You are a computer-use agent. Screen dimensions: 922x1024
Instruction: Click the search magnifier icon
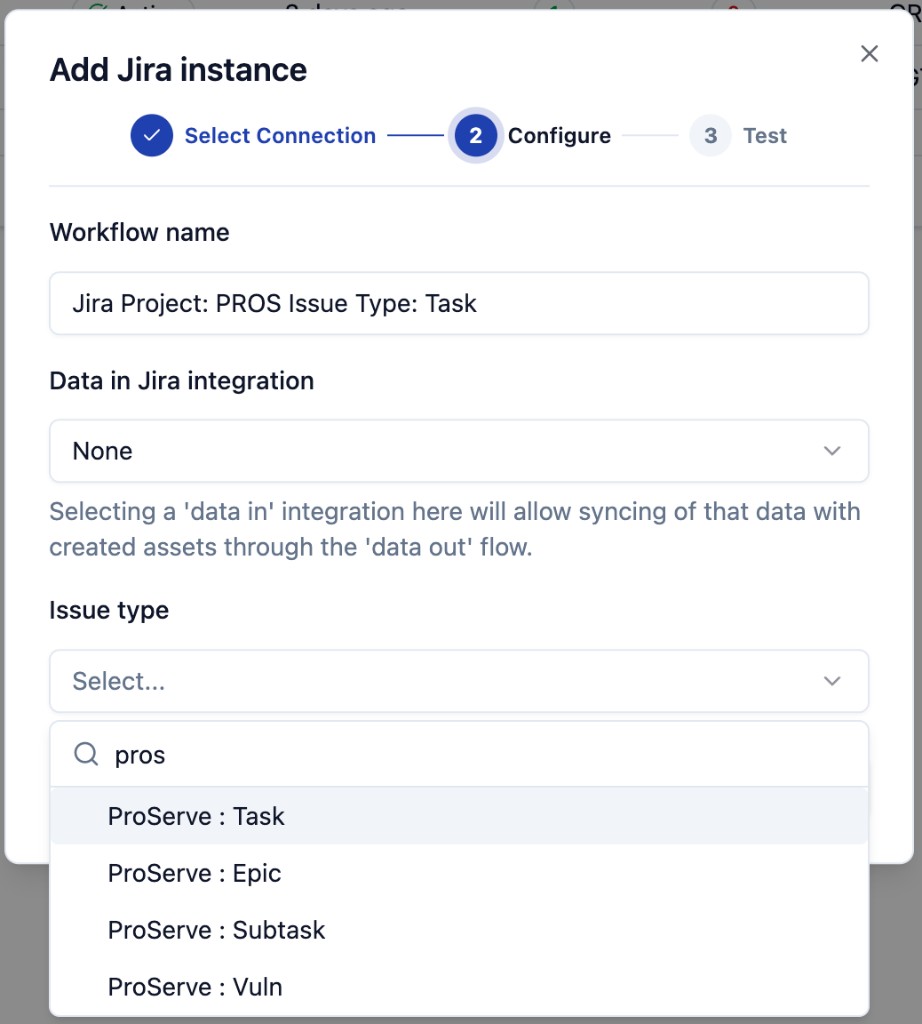point(86,754)
